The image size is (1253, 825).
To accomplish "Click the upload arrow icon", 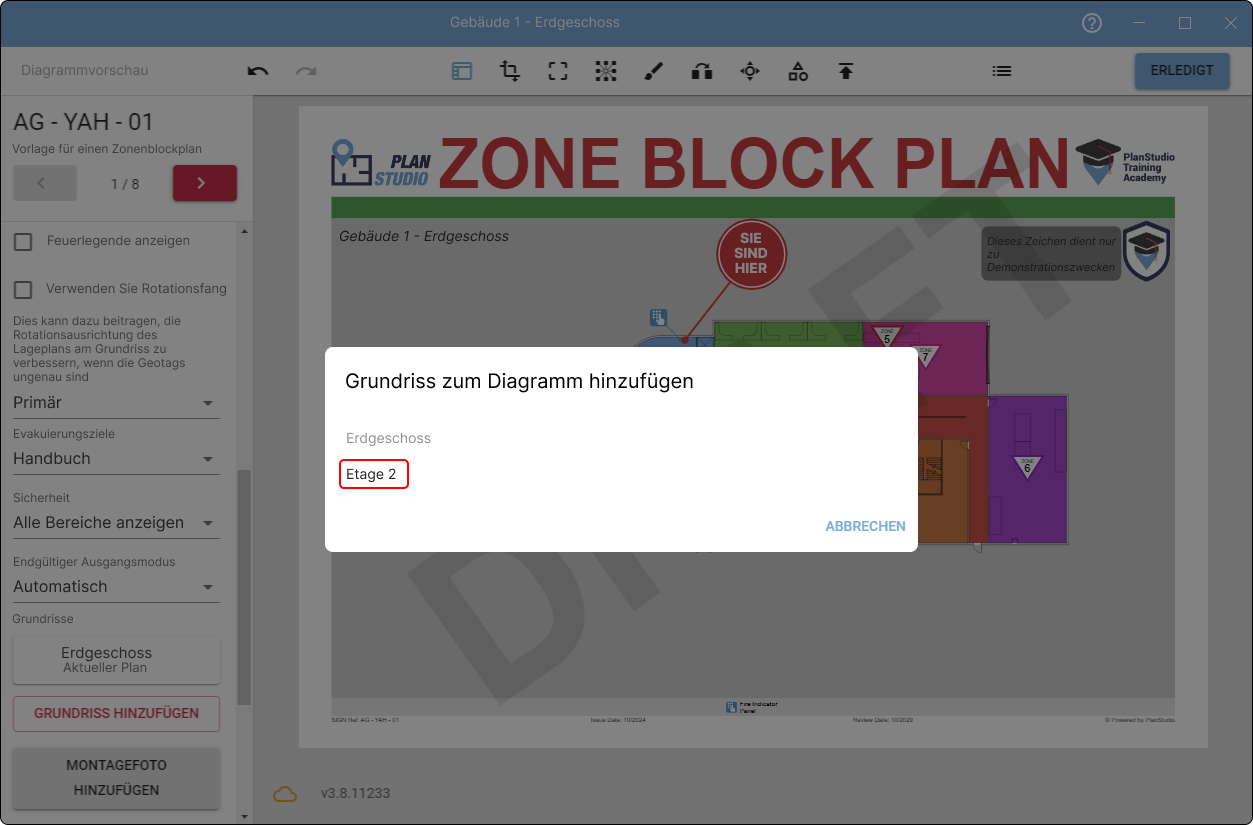I will pyautogui.click(x=846, y=71).
